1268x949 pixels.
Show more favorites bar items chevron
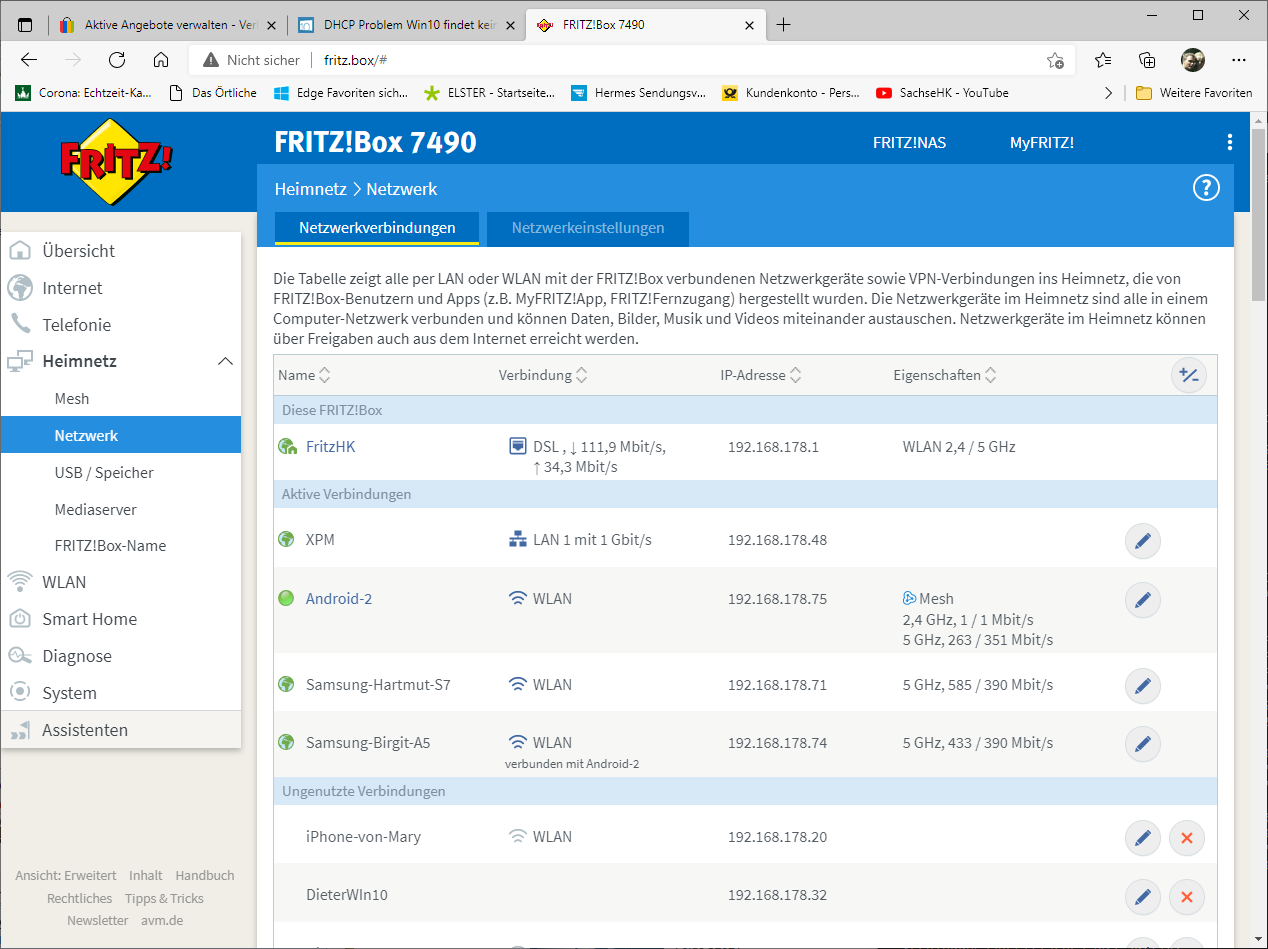tap(1108, 93)
